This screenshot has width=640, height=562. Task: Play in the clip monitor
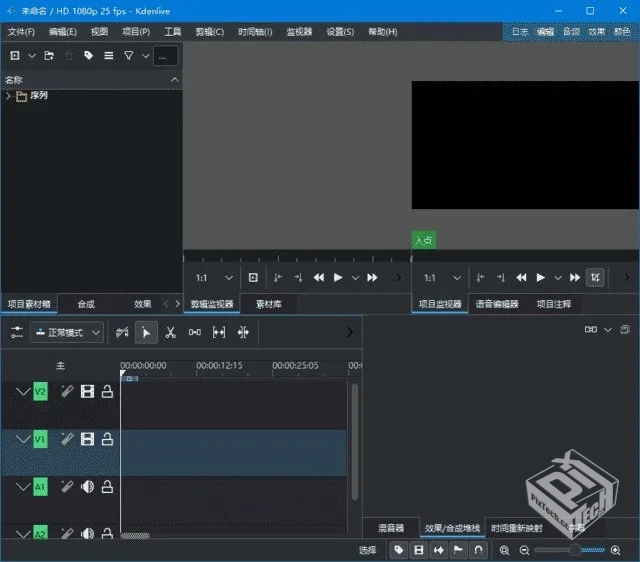point(338,278)
